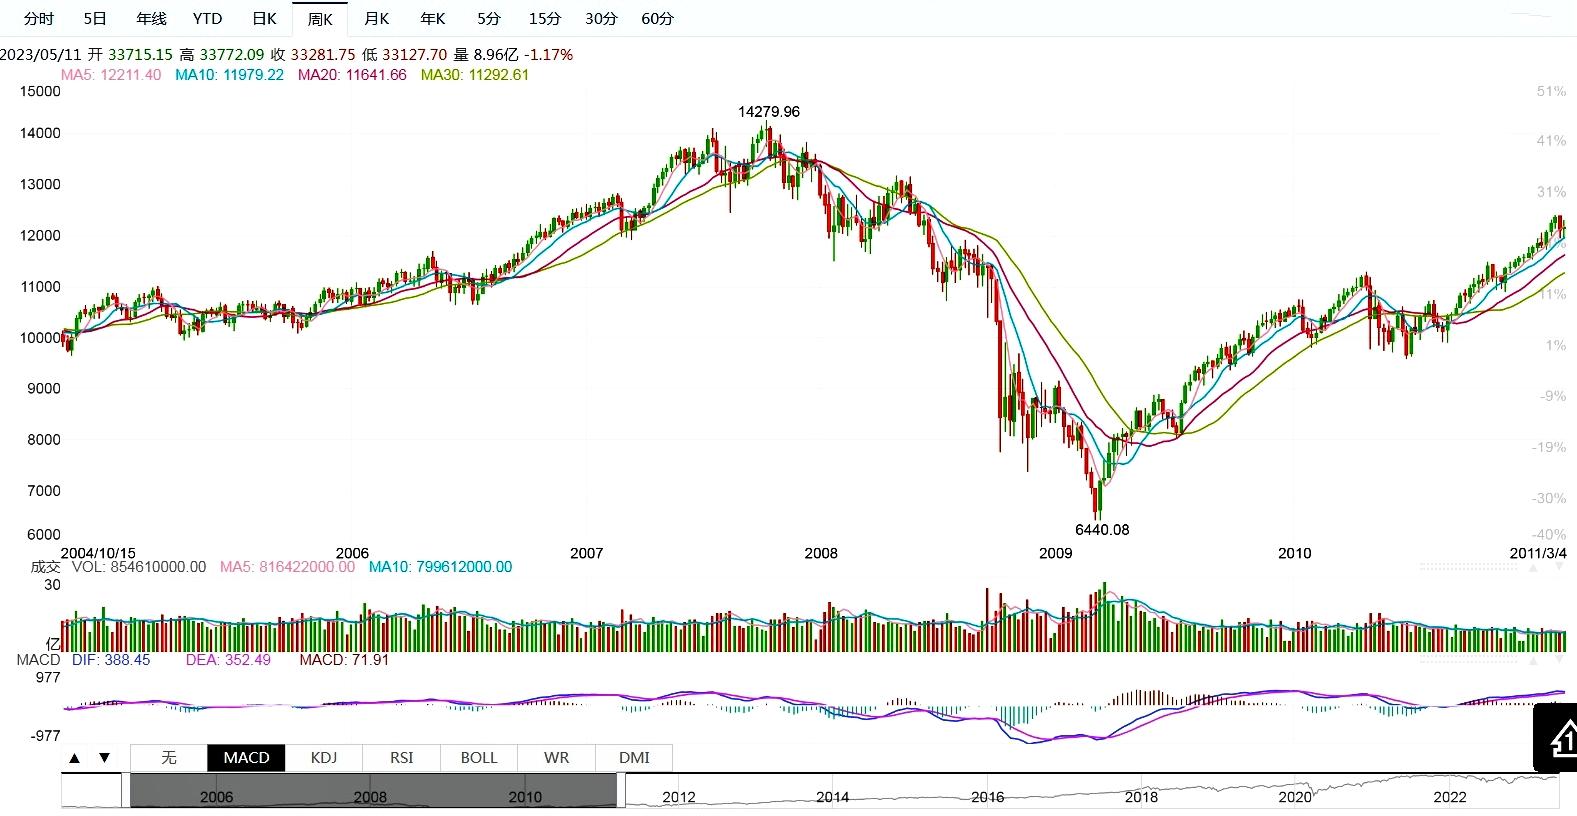Click the 6440.08 low price label
This screenshot has height=816, width=1577.
pos(1102,530)
